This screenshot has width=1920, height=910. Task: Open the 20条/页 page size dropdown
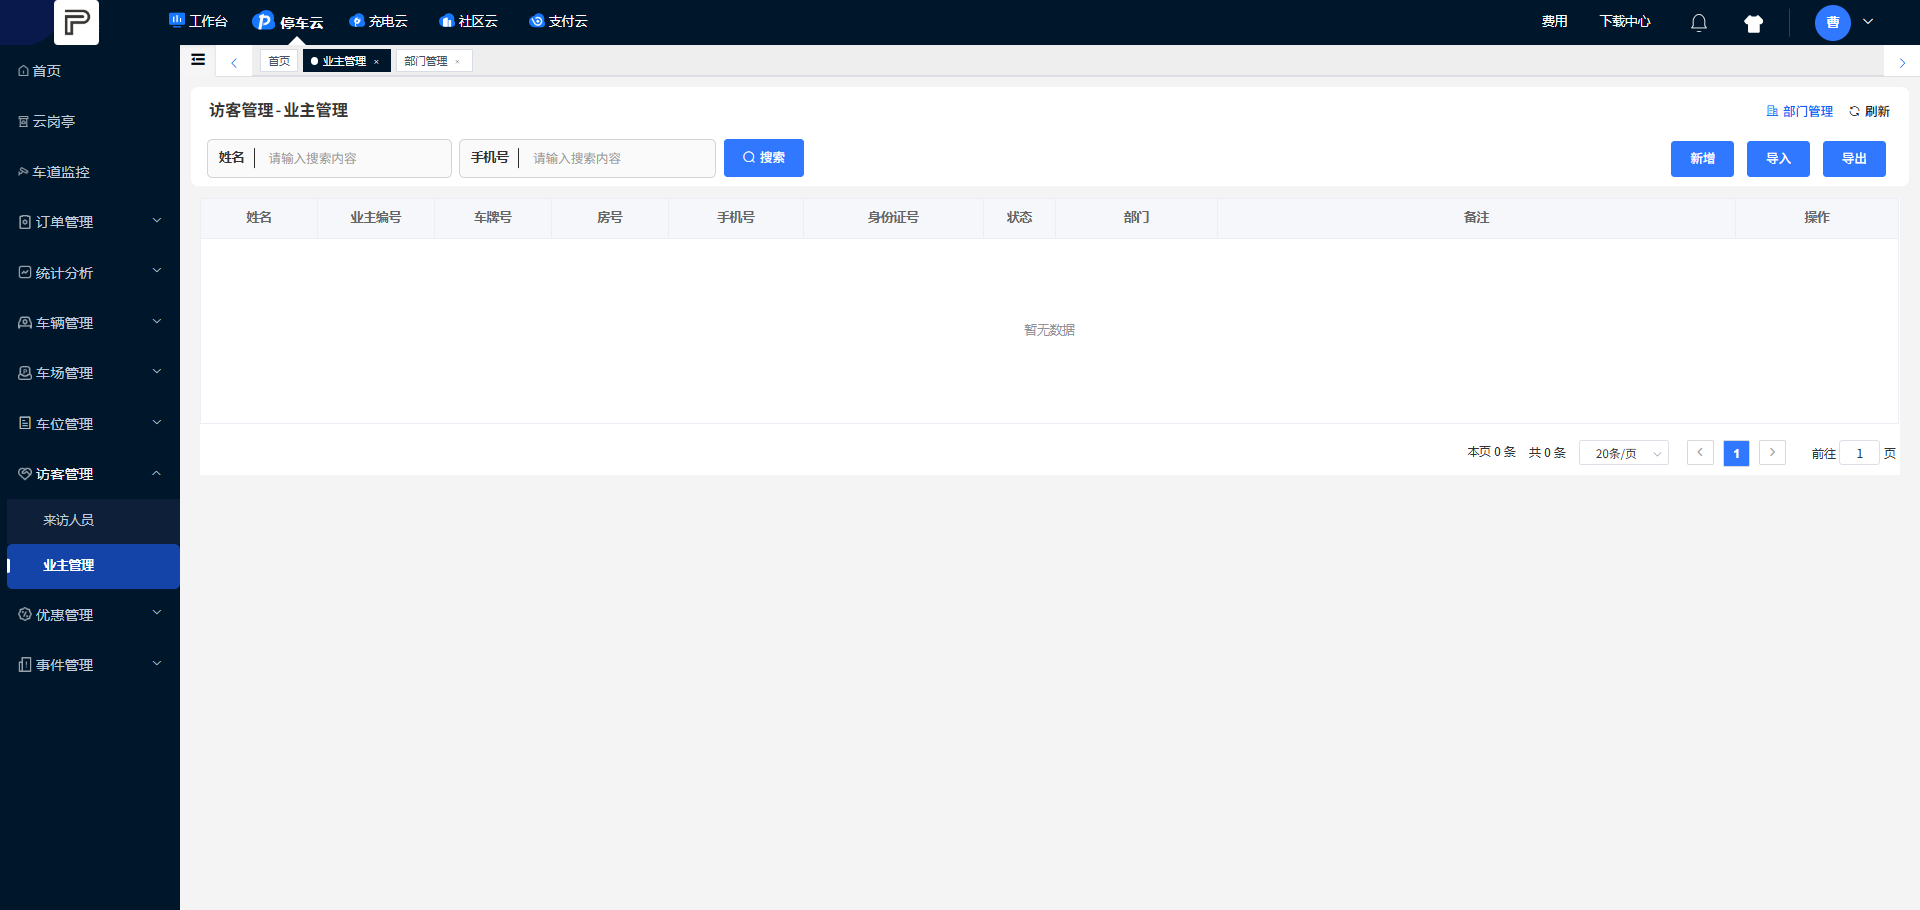(1624, 453)
